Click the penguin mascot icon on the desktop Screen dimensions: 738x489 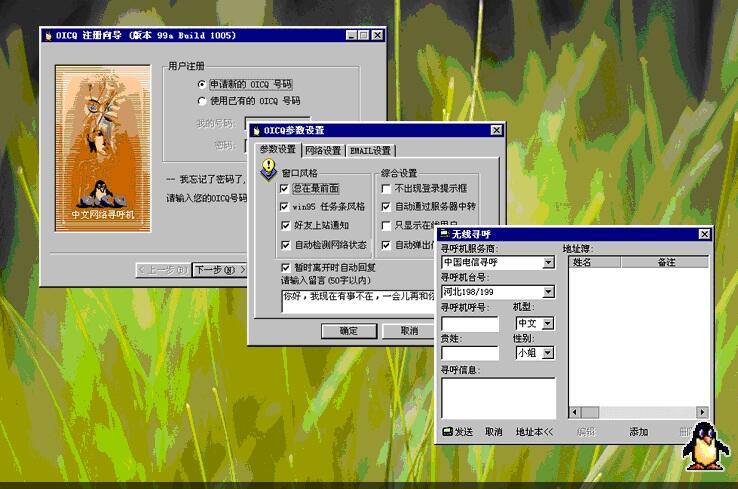click(705, 446)
